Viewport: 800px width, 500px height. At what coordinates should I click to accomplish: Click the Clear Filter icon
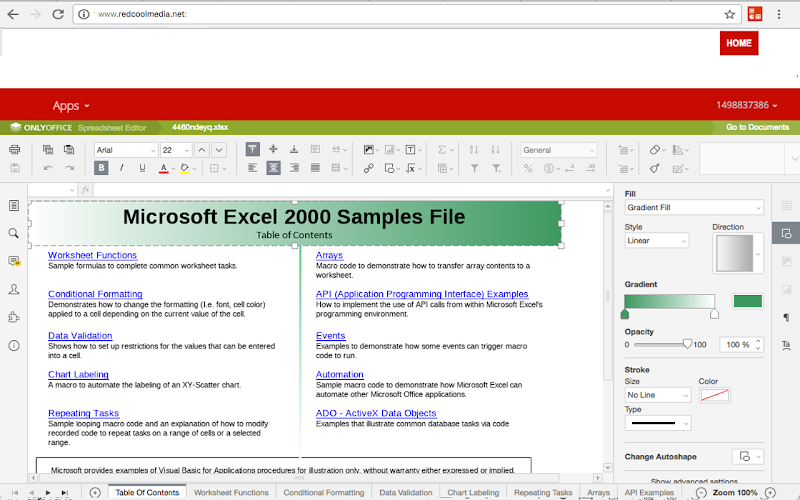[495, 168]
